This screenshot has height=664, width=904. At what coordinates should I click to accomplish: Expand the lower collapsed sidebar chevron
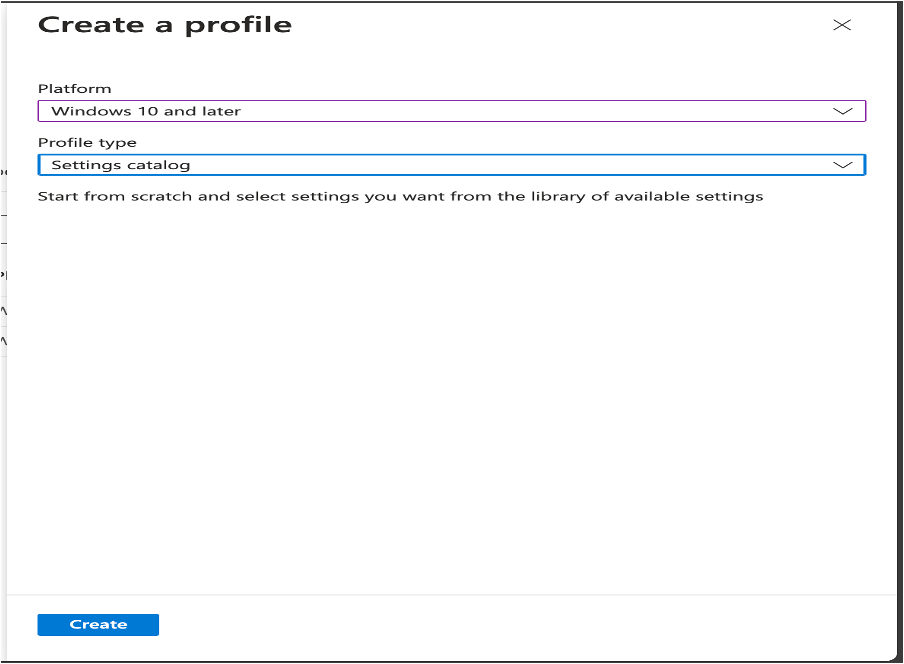(4, 340)
